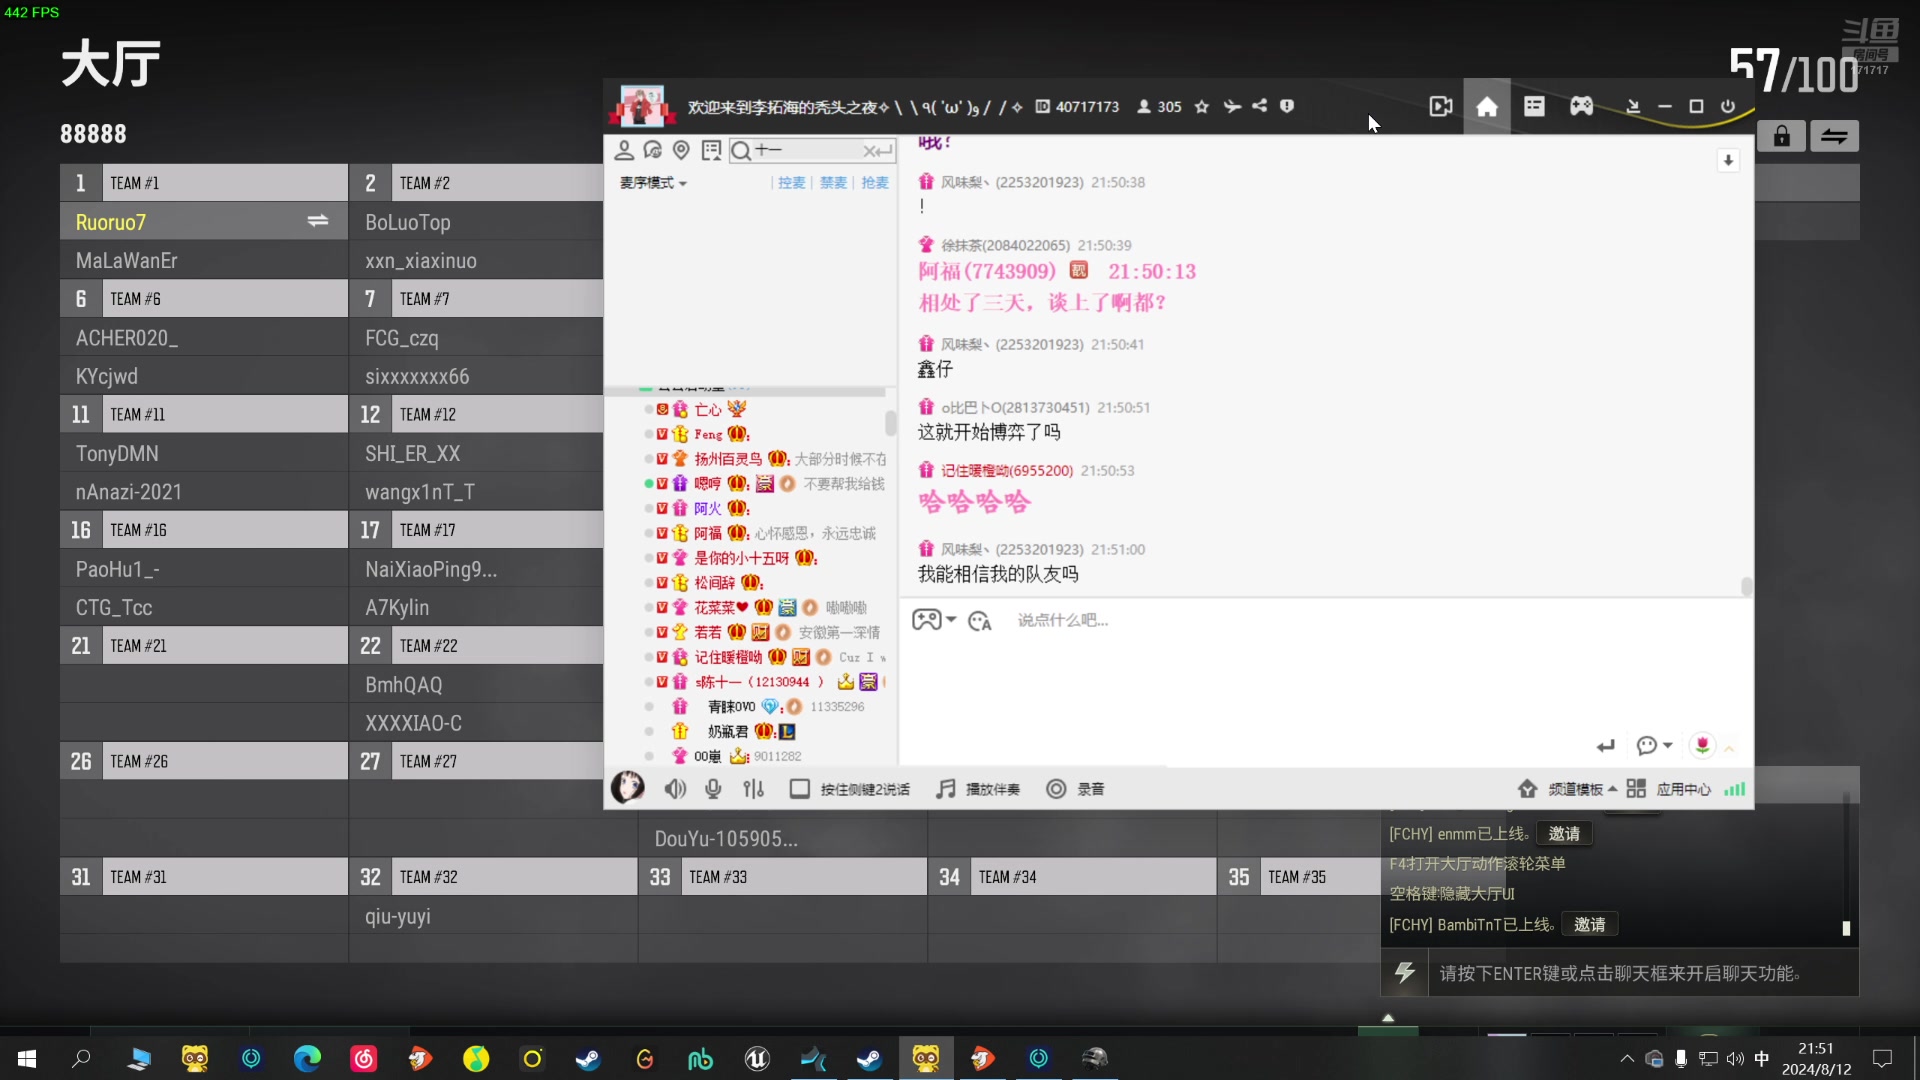Show hidden tray icons chevron
The height and width of the screenshot is (1080, 1920).
click(x=1627, y=1058)
